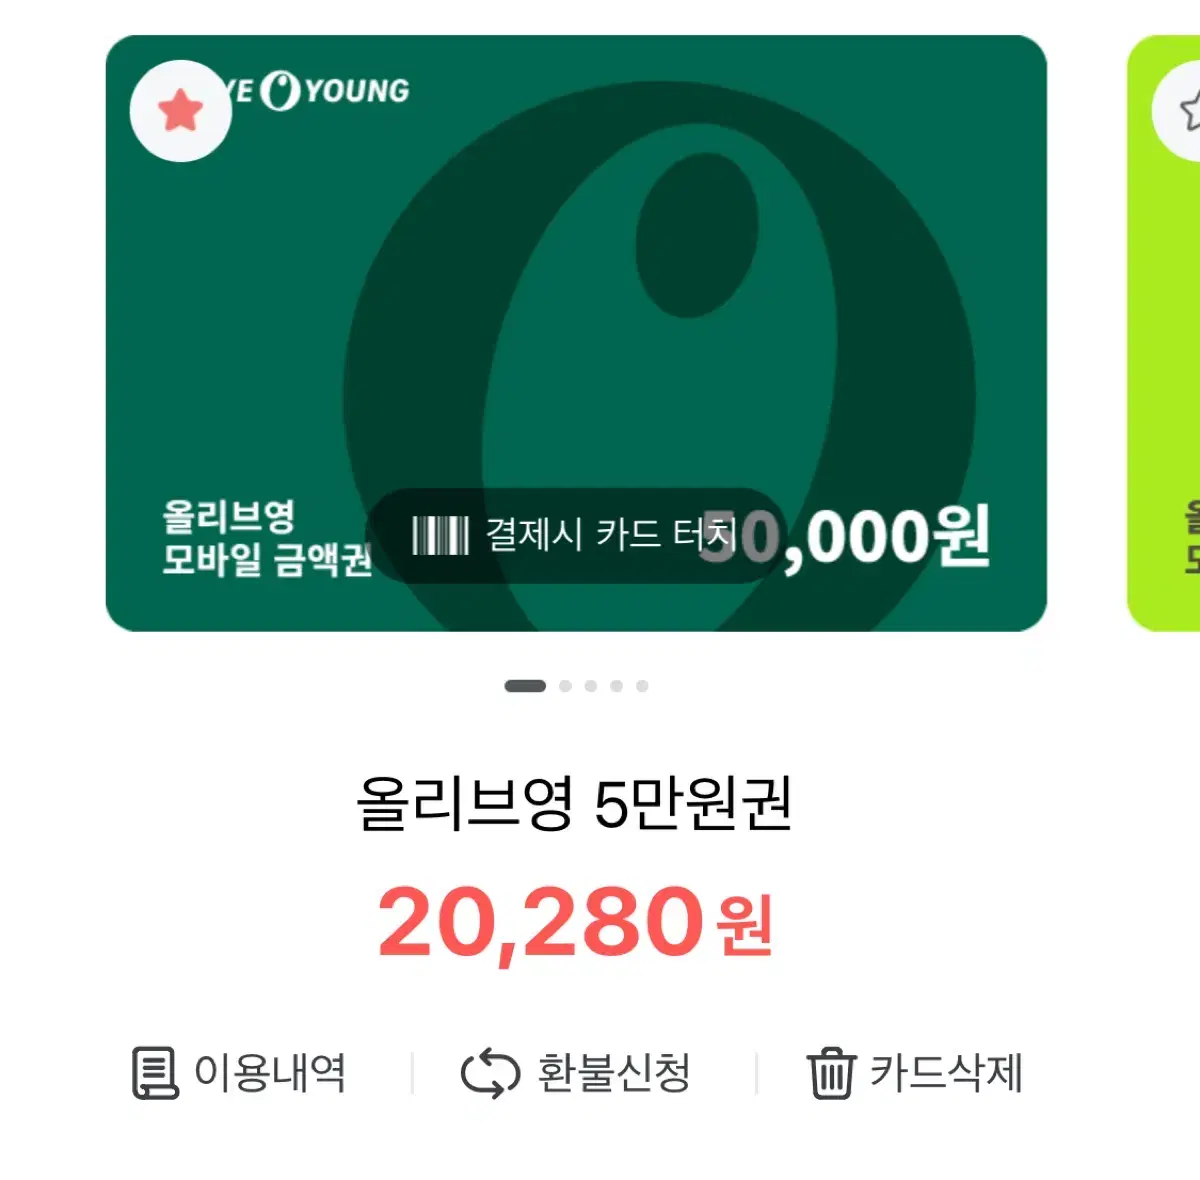Viewport: 1200px width, 1180px height.
Task: Tap the barcode icon in payment pill
Action: [x=440, y=535]
